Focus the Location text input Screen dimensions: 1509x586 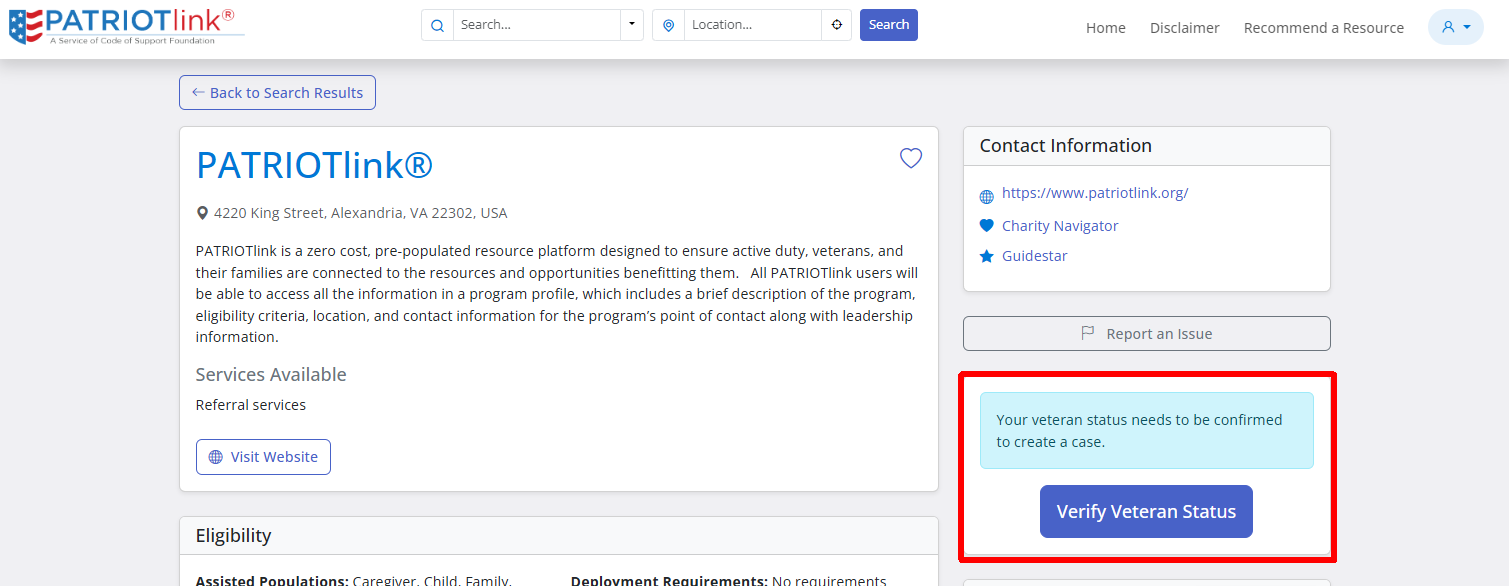(753, 25)
